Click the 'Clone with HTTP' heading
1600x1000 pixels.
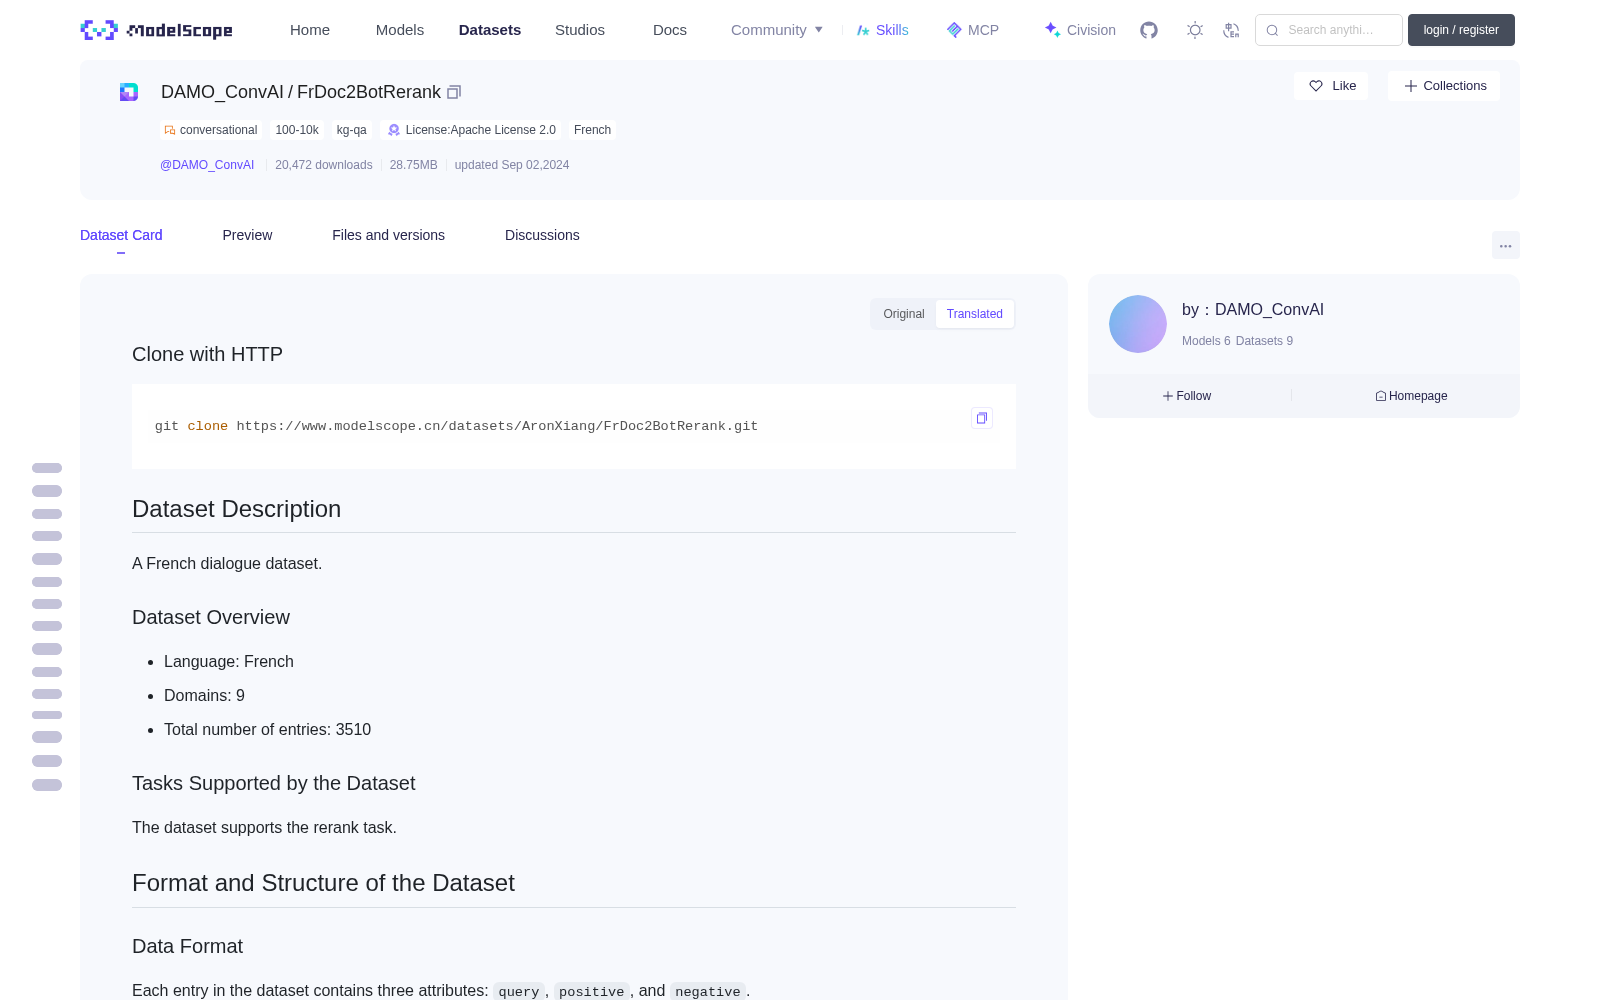207,354
